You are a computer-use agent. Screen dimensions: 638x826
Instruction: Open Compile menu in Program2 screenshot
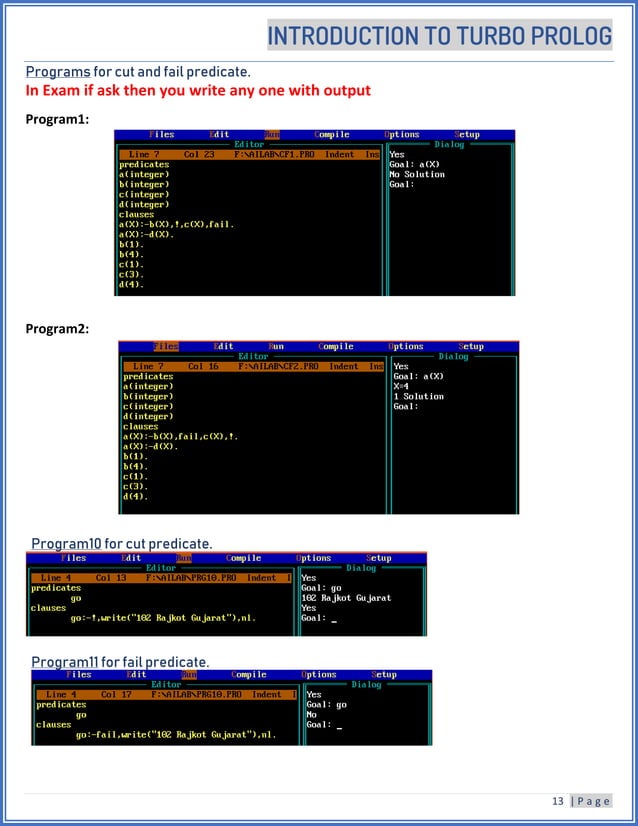tap(336, 346)
